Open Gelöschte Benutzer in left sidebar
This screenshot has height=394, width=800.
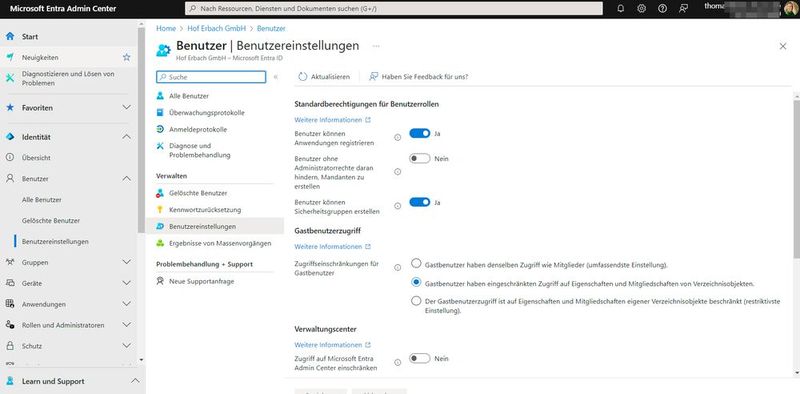pyautogui.click(x=51, y=221)
